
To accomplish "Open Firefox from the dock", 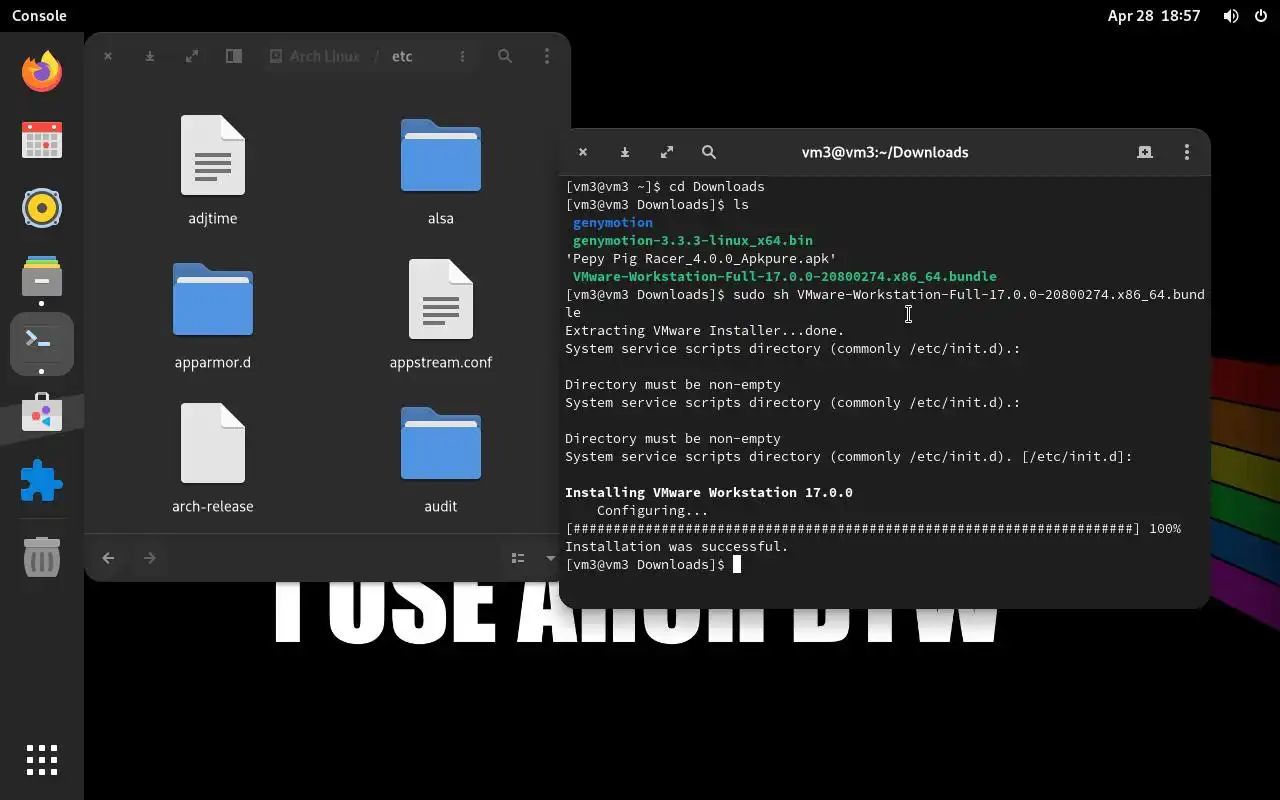I will 42,72.
